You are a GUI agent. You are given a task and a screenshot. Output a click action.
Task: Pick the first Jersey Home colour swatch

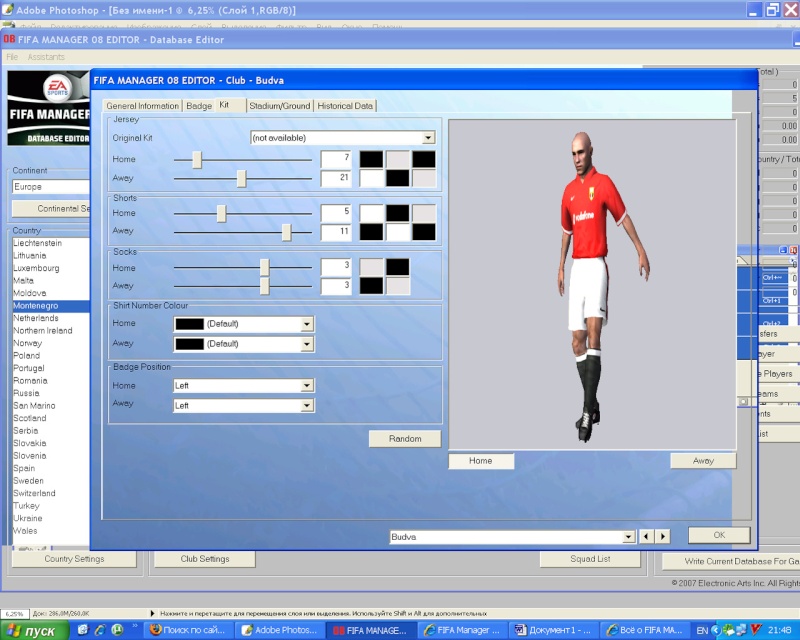click(371, 159)
